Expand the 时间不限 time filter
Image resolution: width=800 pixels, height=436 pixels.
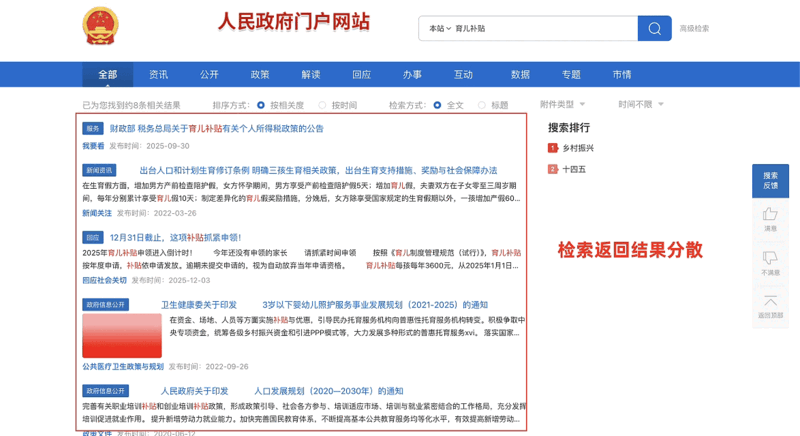640,104
